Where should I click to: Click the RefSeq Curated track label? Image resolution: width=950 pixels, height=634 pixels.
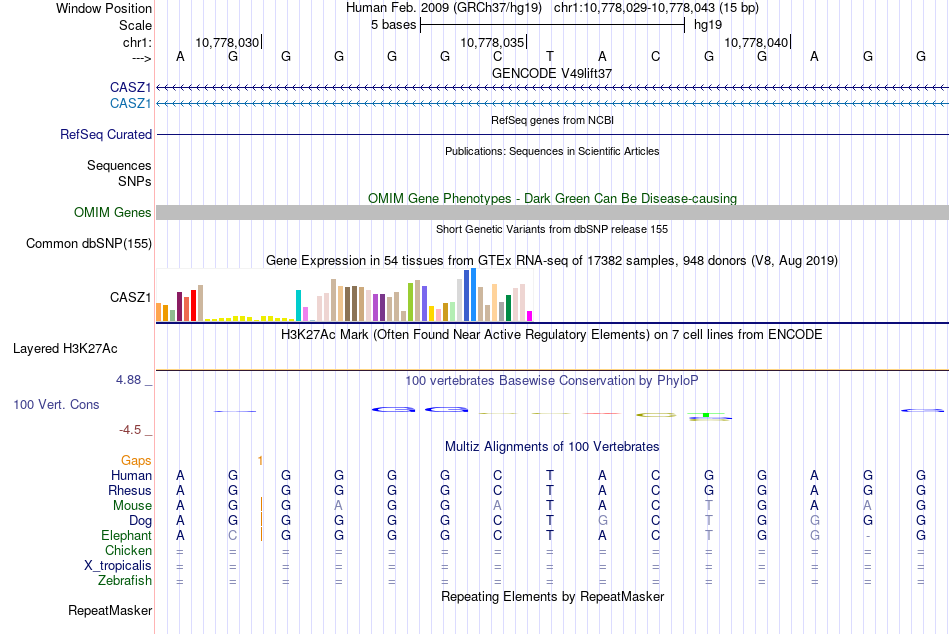click(105, 135)
